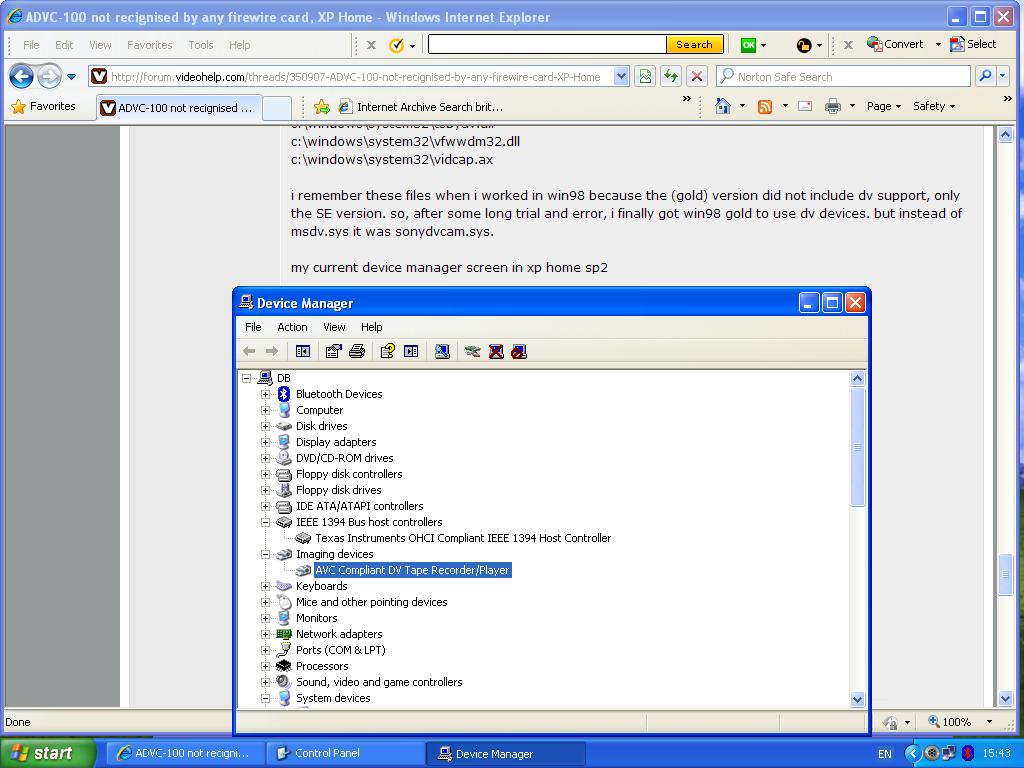
Task: Open new blank tab button
Action: (277, 108)
